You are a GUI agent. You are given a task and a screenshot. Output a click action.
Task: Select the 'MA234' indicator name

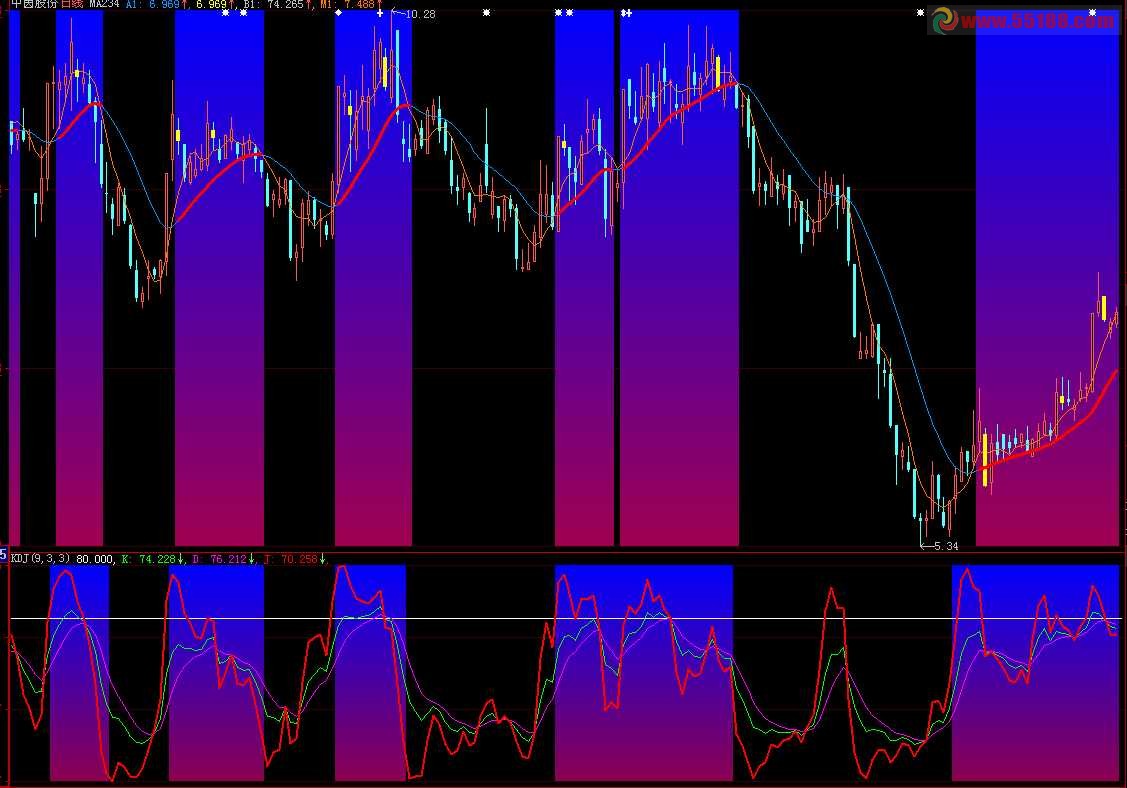(104, 4)
